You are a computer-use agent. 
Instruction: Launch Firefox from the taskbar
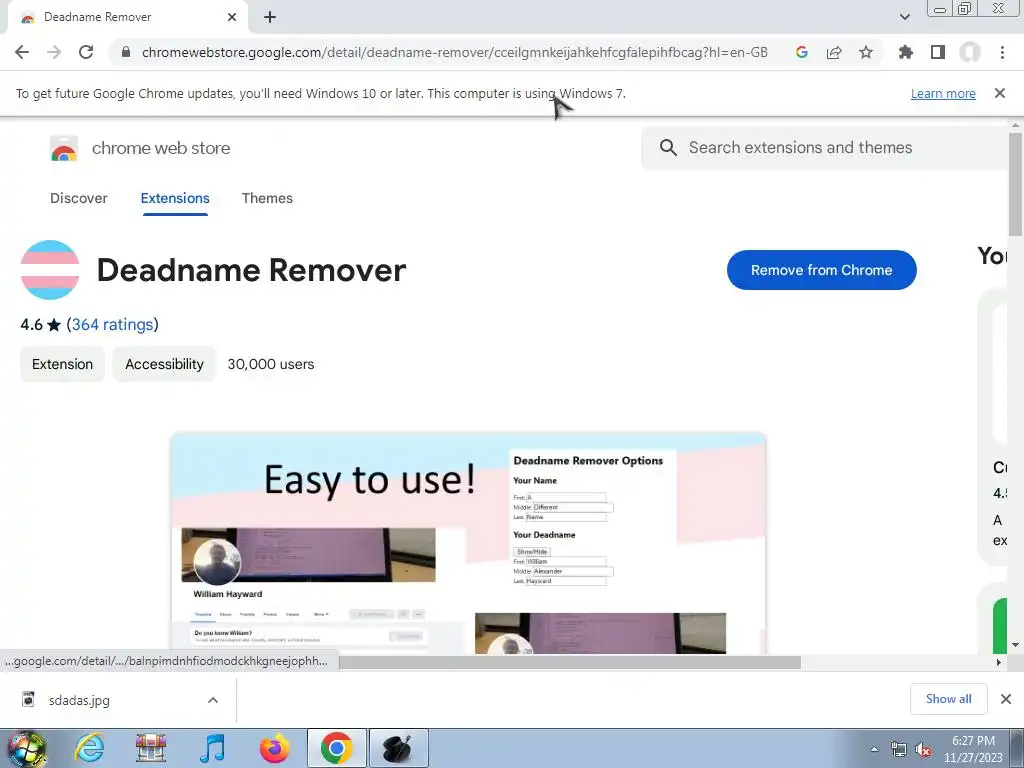275,748
